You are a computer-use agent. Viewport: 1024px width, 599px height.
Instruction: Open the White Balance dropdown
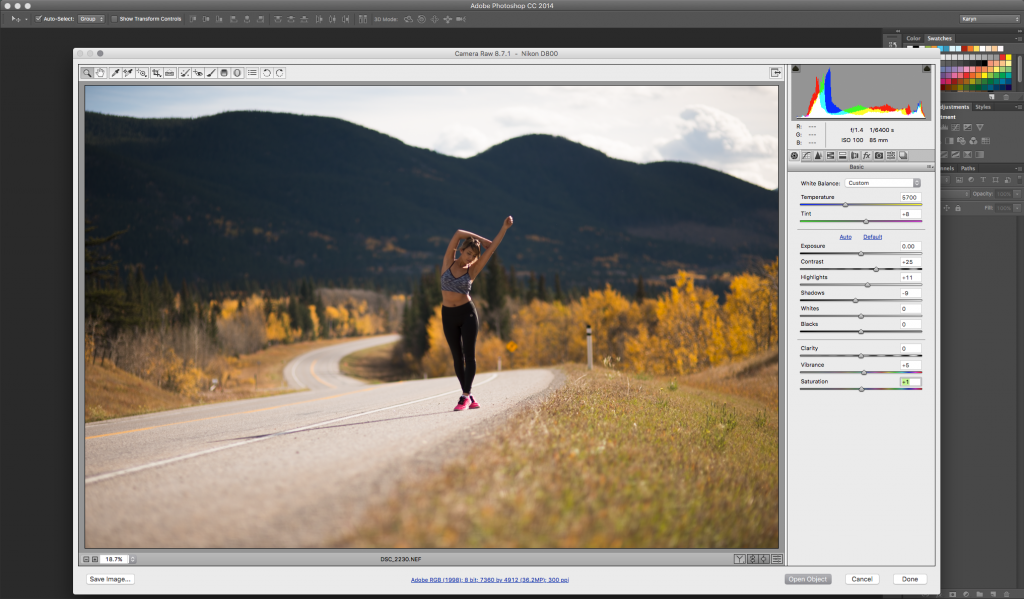883,183
